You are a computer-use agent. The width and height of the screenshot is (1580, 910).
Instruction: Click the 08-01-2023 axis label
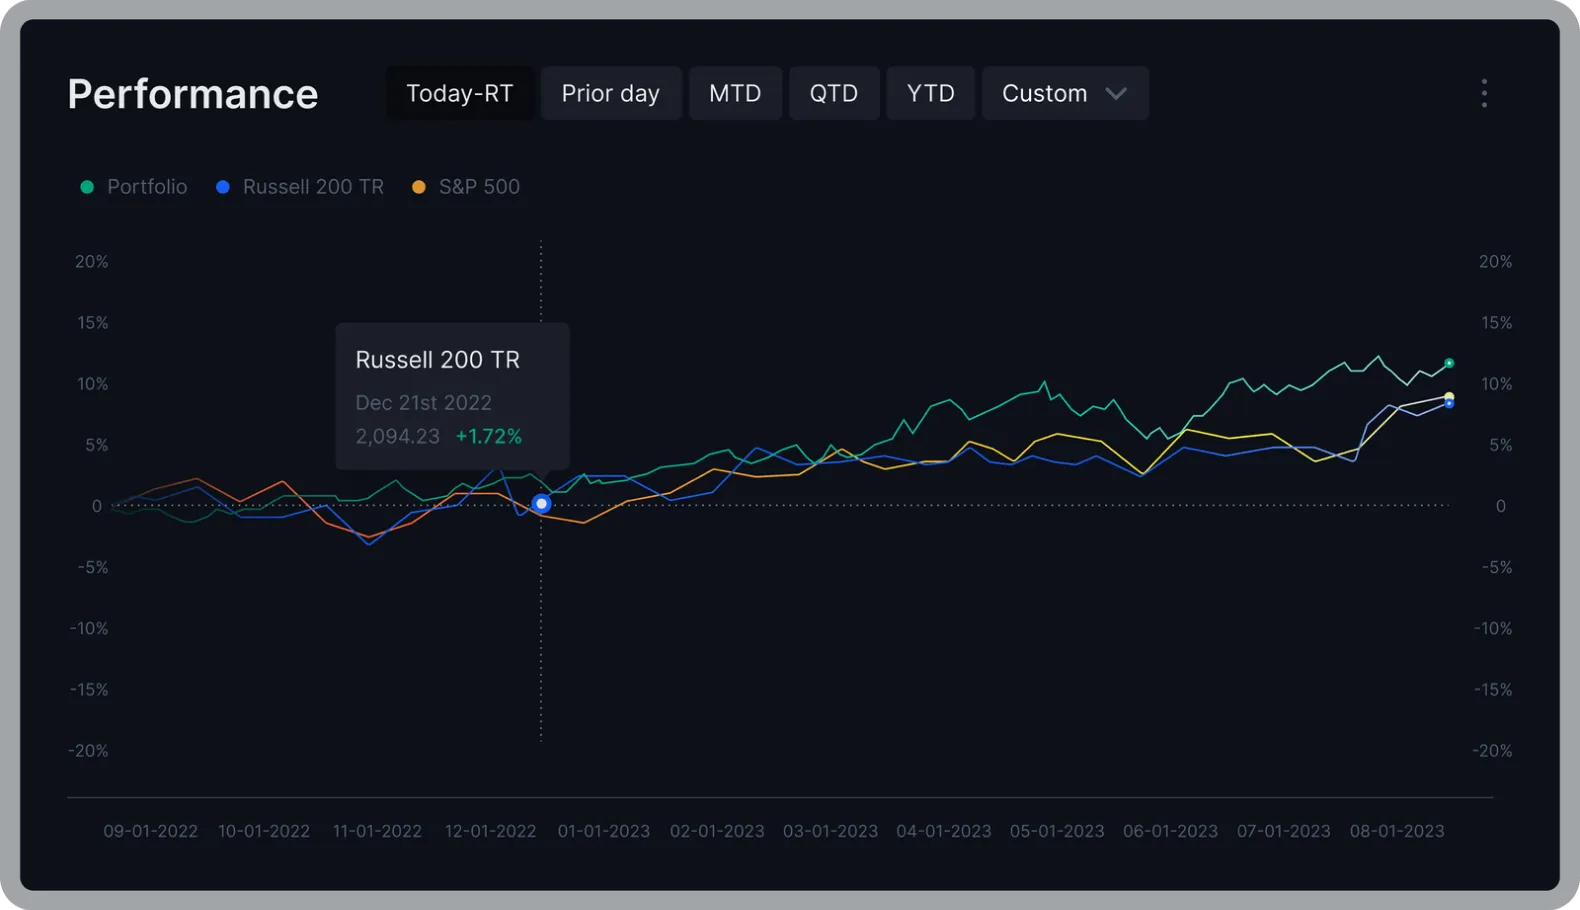(x=1397, y=831)
